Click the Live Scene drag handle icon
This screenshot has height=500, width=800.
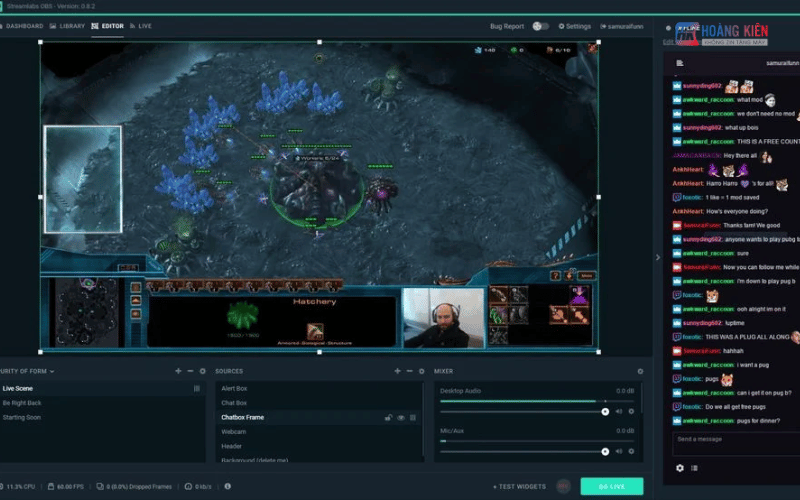197,388
